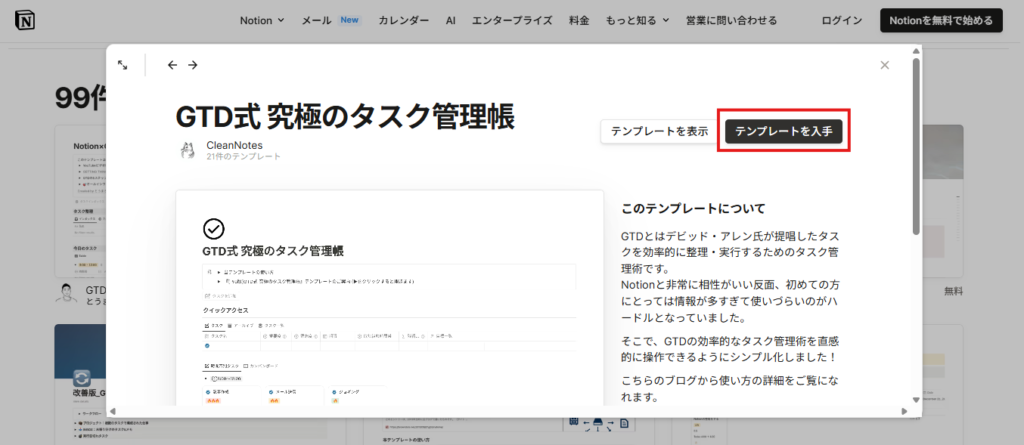This screenshot has width=1024, height=445.
Task: Open the もっと知る dropdown menu
Action: click(x=637, y=20)
